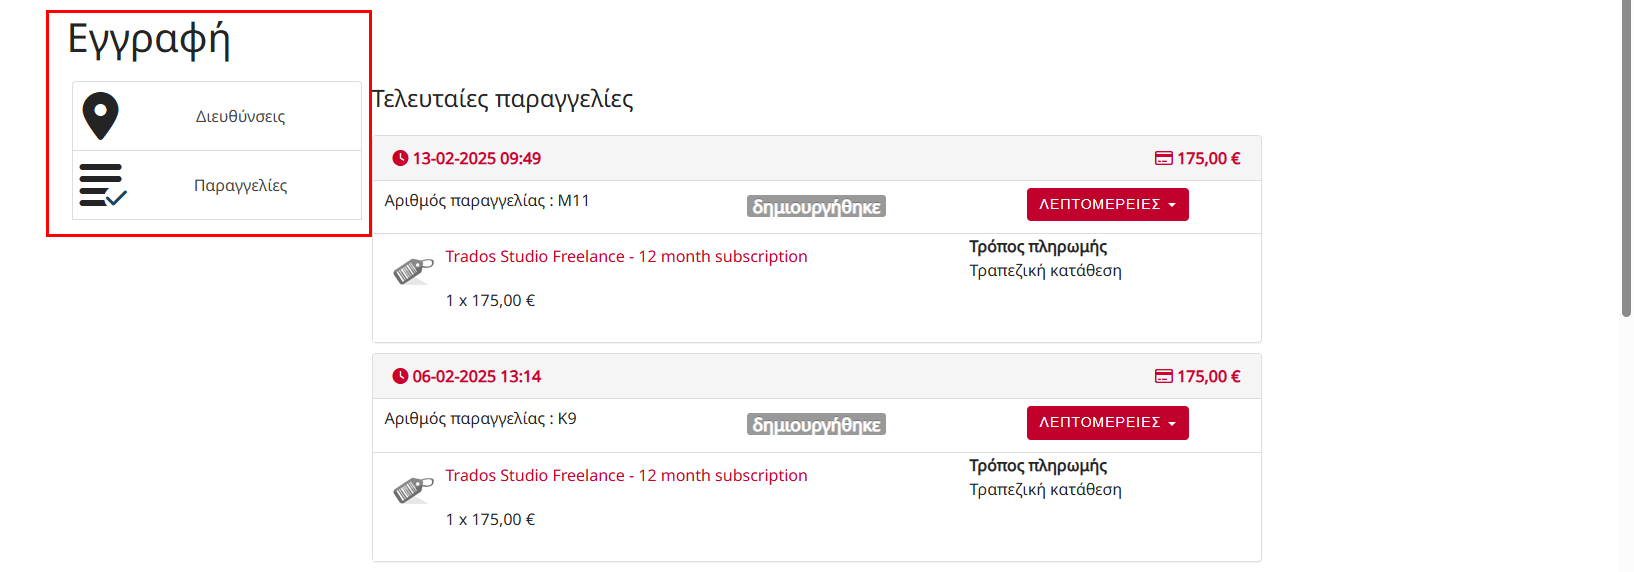This screenshot has width=1634, height=572.
Task: Click the location pin icon for Διευθύνσεις
Action: [x=100, y=116]
